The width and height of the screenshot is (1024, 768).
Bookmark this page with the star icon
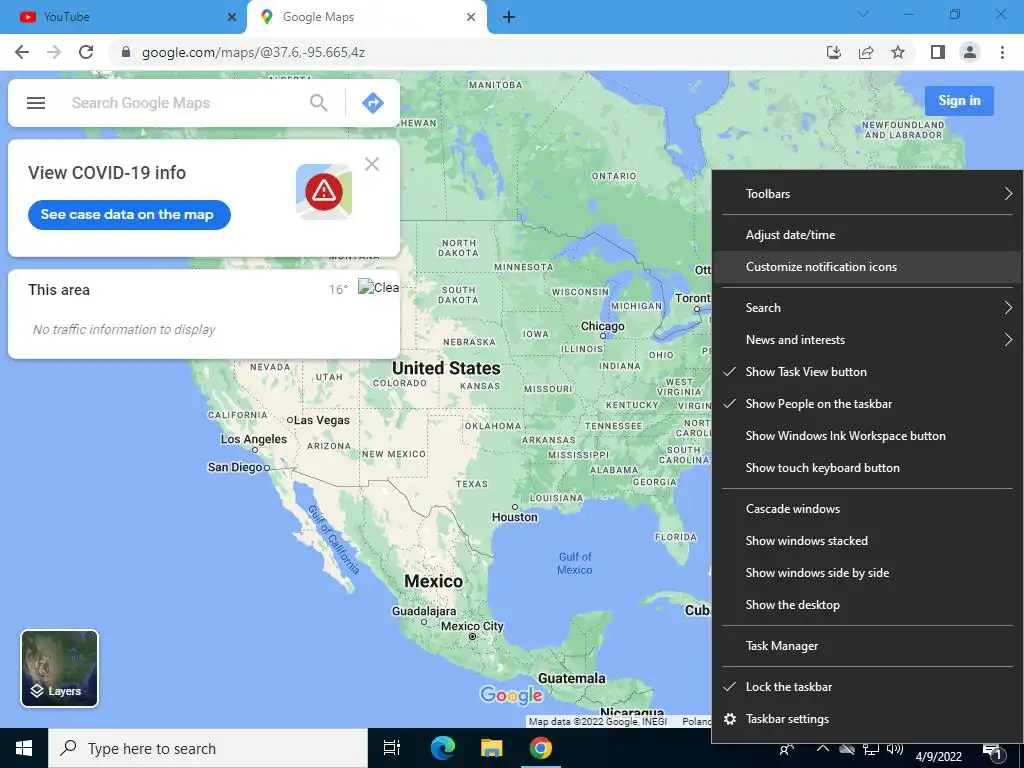[898, 52]
